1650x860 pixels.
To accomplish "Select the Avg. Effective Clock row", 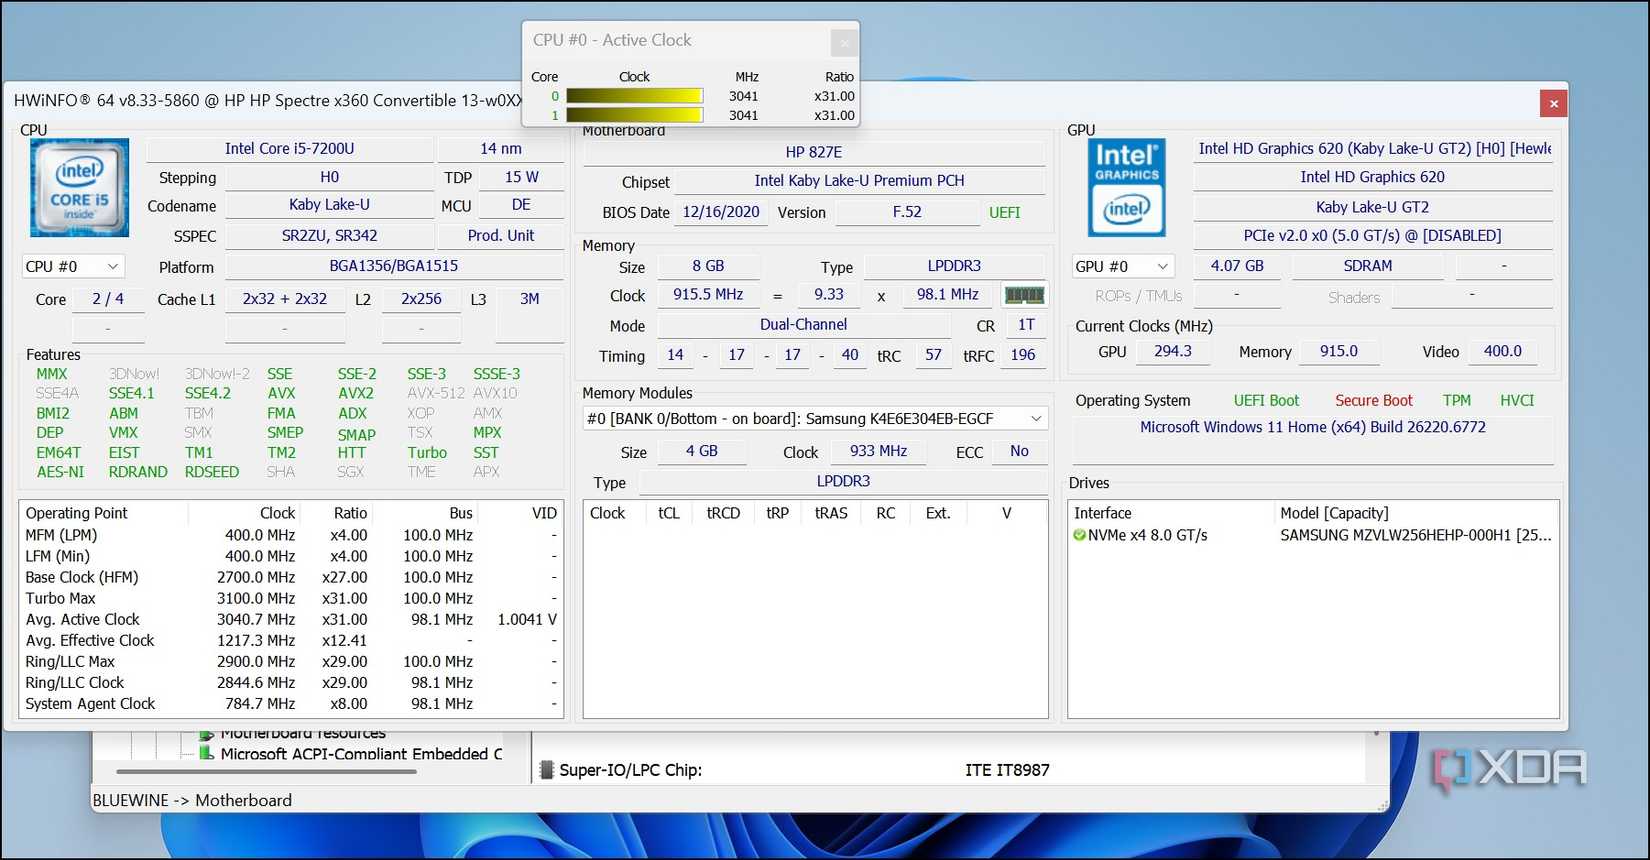I will coord(291,640).
